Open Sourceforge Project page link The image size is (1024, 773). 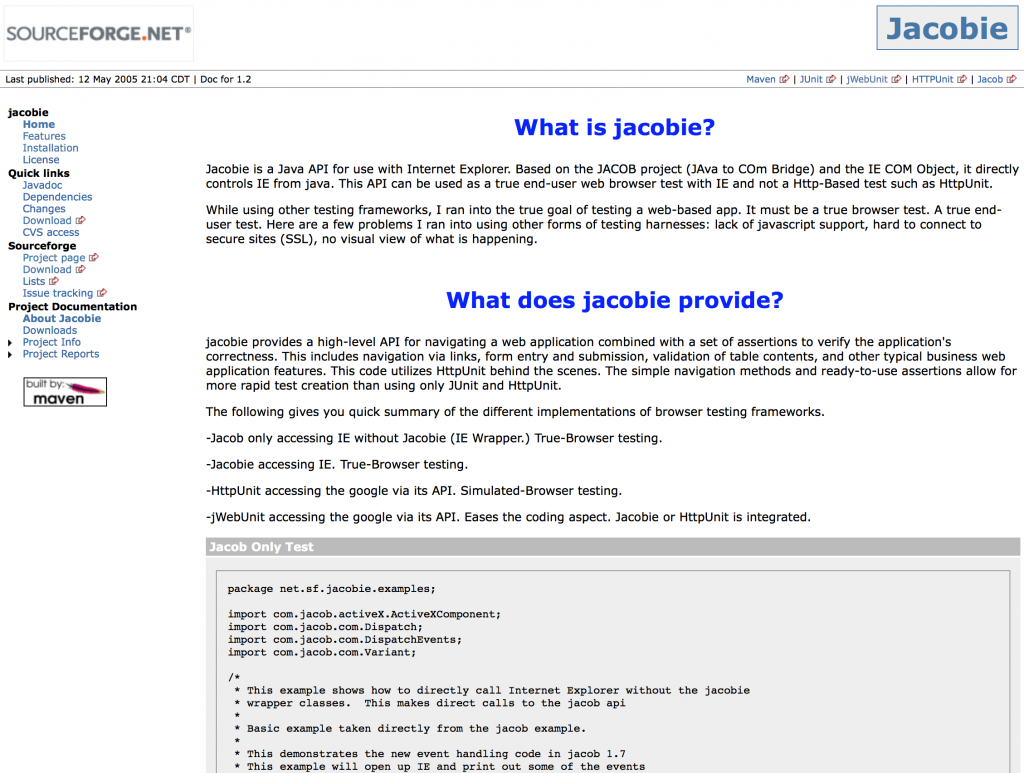point(54,257)
